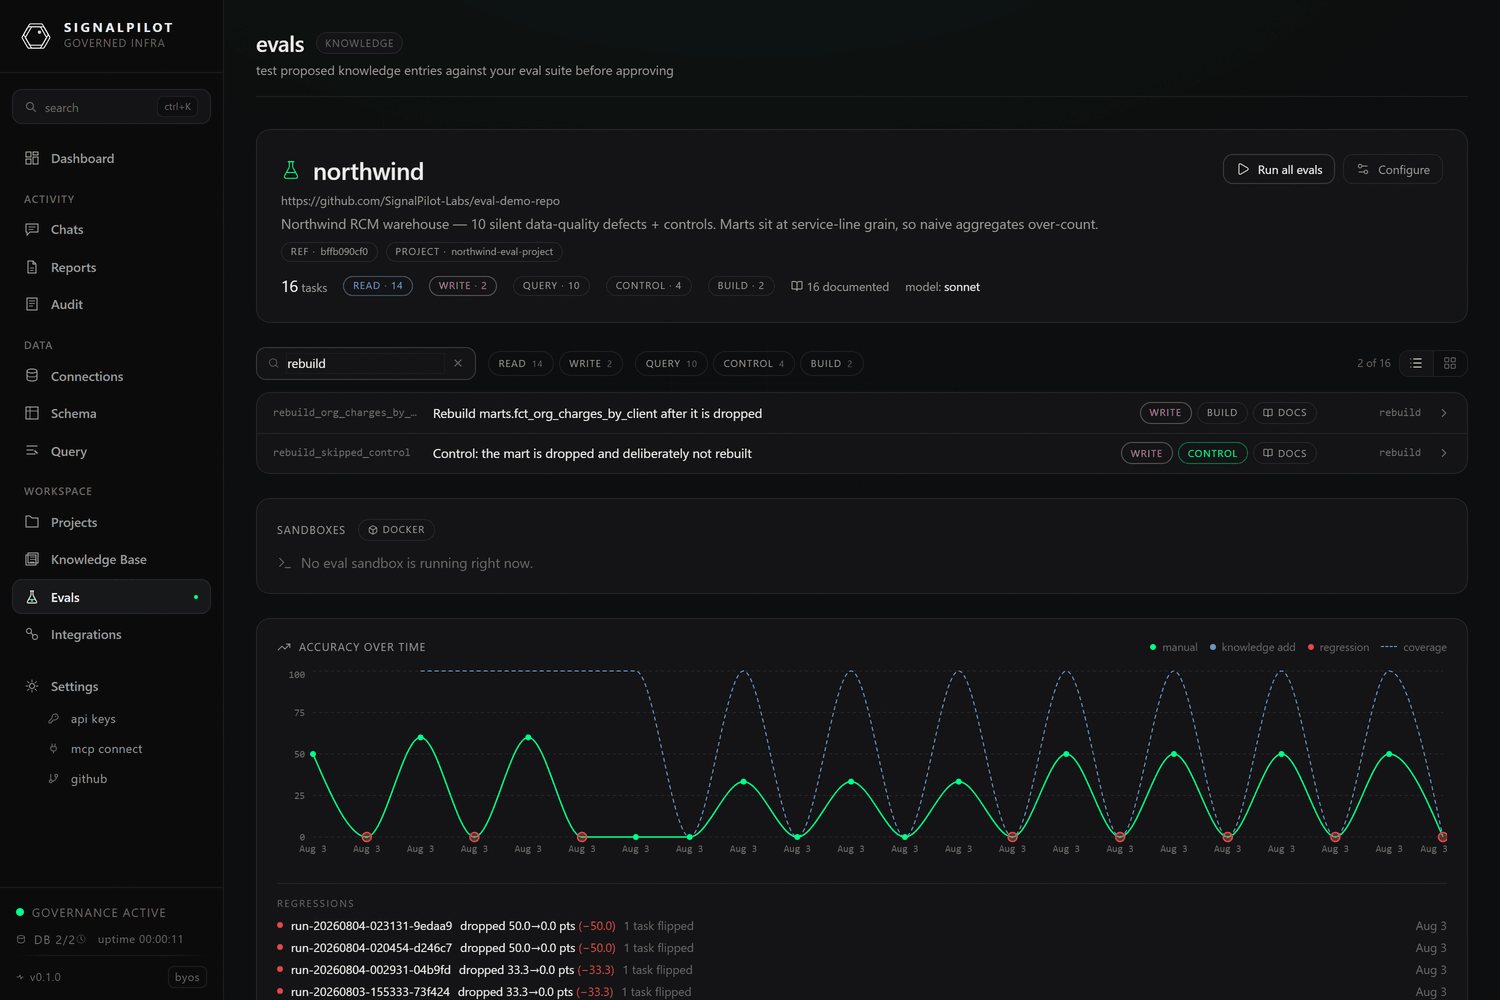Click the Projects folder icon
The image size is (1500, 1000).
point(32,522)
